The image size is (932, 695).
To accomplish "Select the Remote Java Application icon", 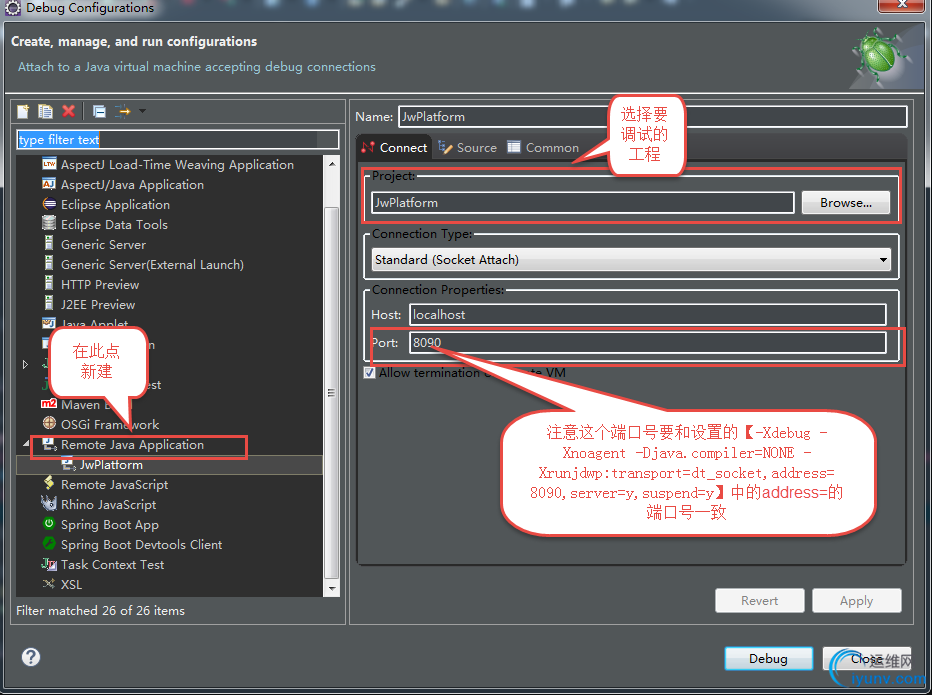I will point(49,444).
